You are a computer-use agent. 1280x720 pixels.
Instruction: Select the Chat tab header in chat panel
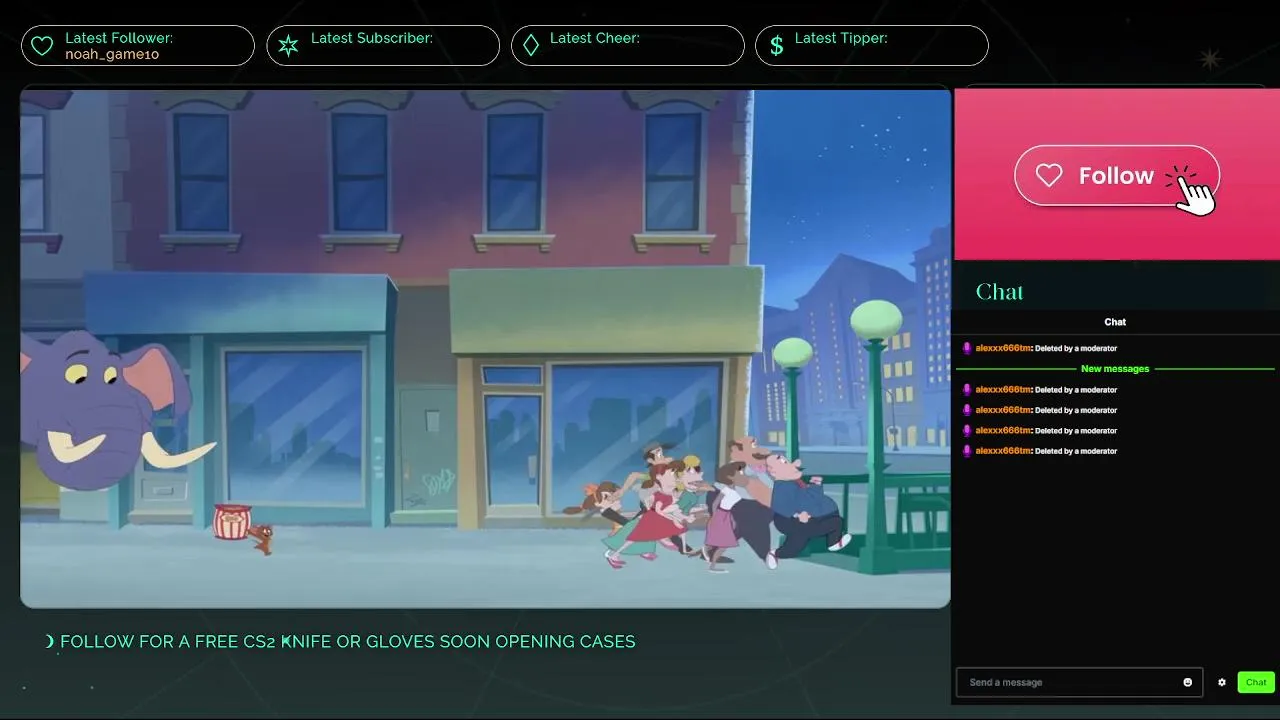tap(1115, 322)
